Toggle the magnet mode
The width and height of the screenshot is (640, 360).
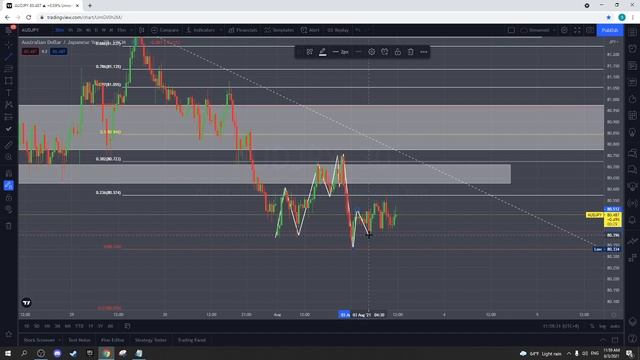[9, 173]
